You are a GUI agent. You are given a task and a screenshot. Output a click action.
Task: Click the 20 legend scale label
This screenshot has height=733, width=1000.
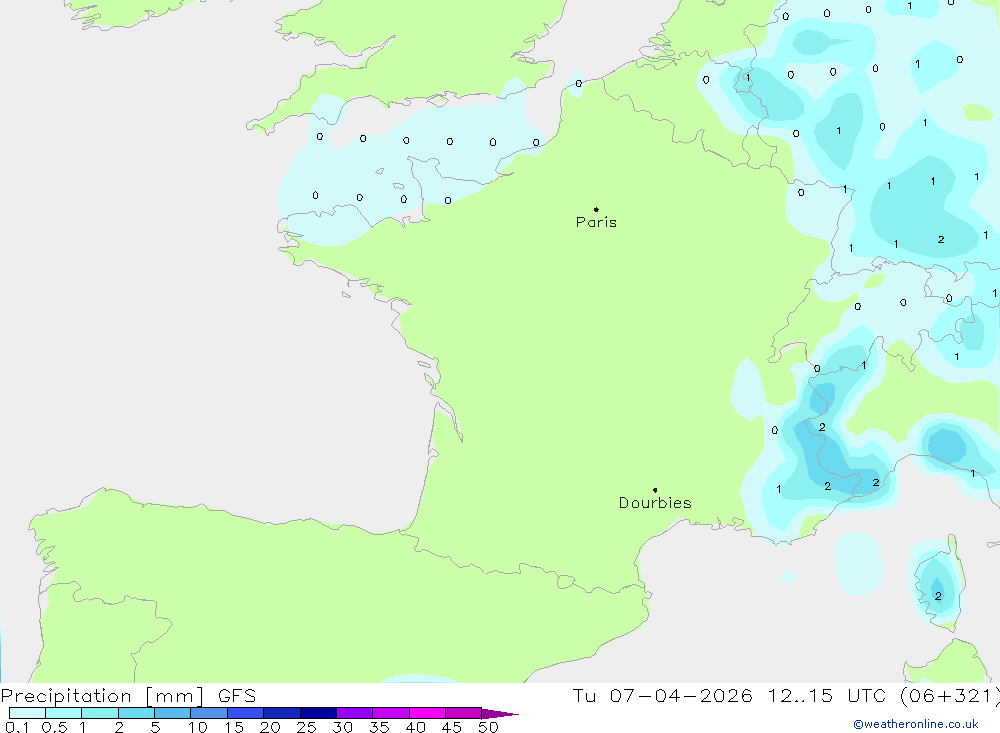tap(270, 727)
